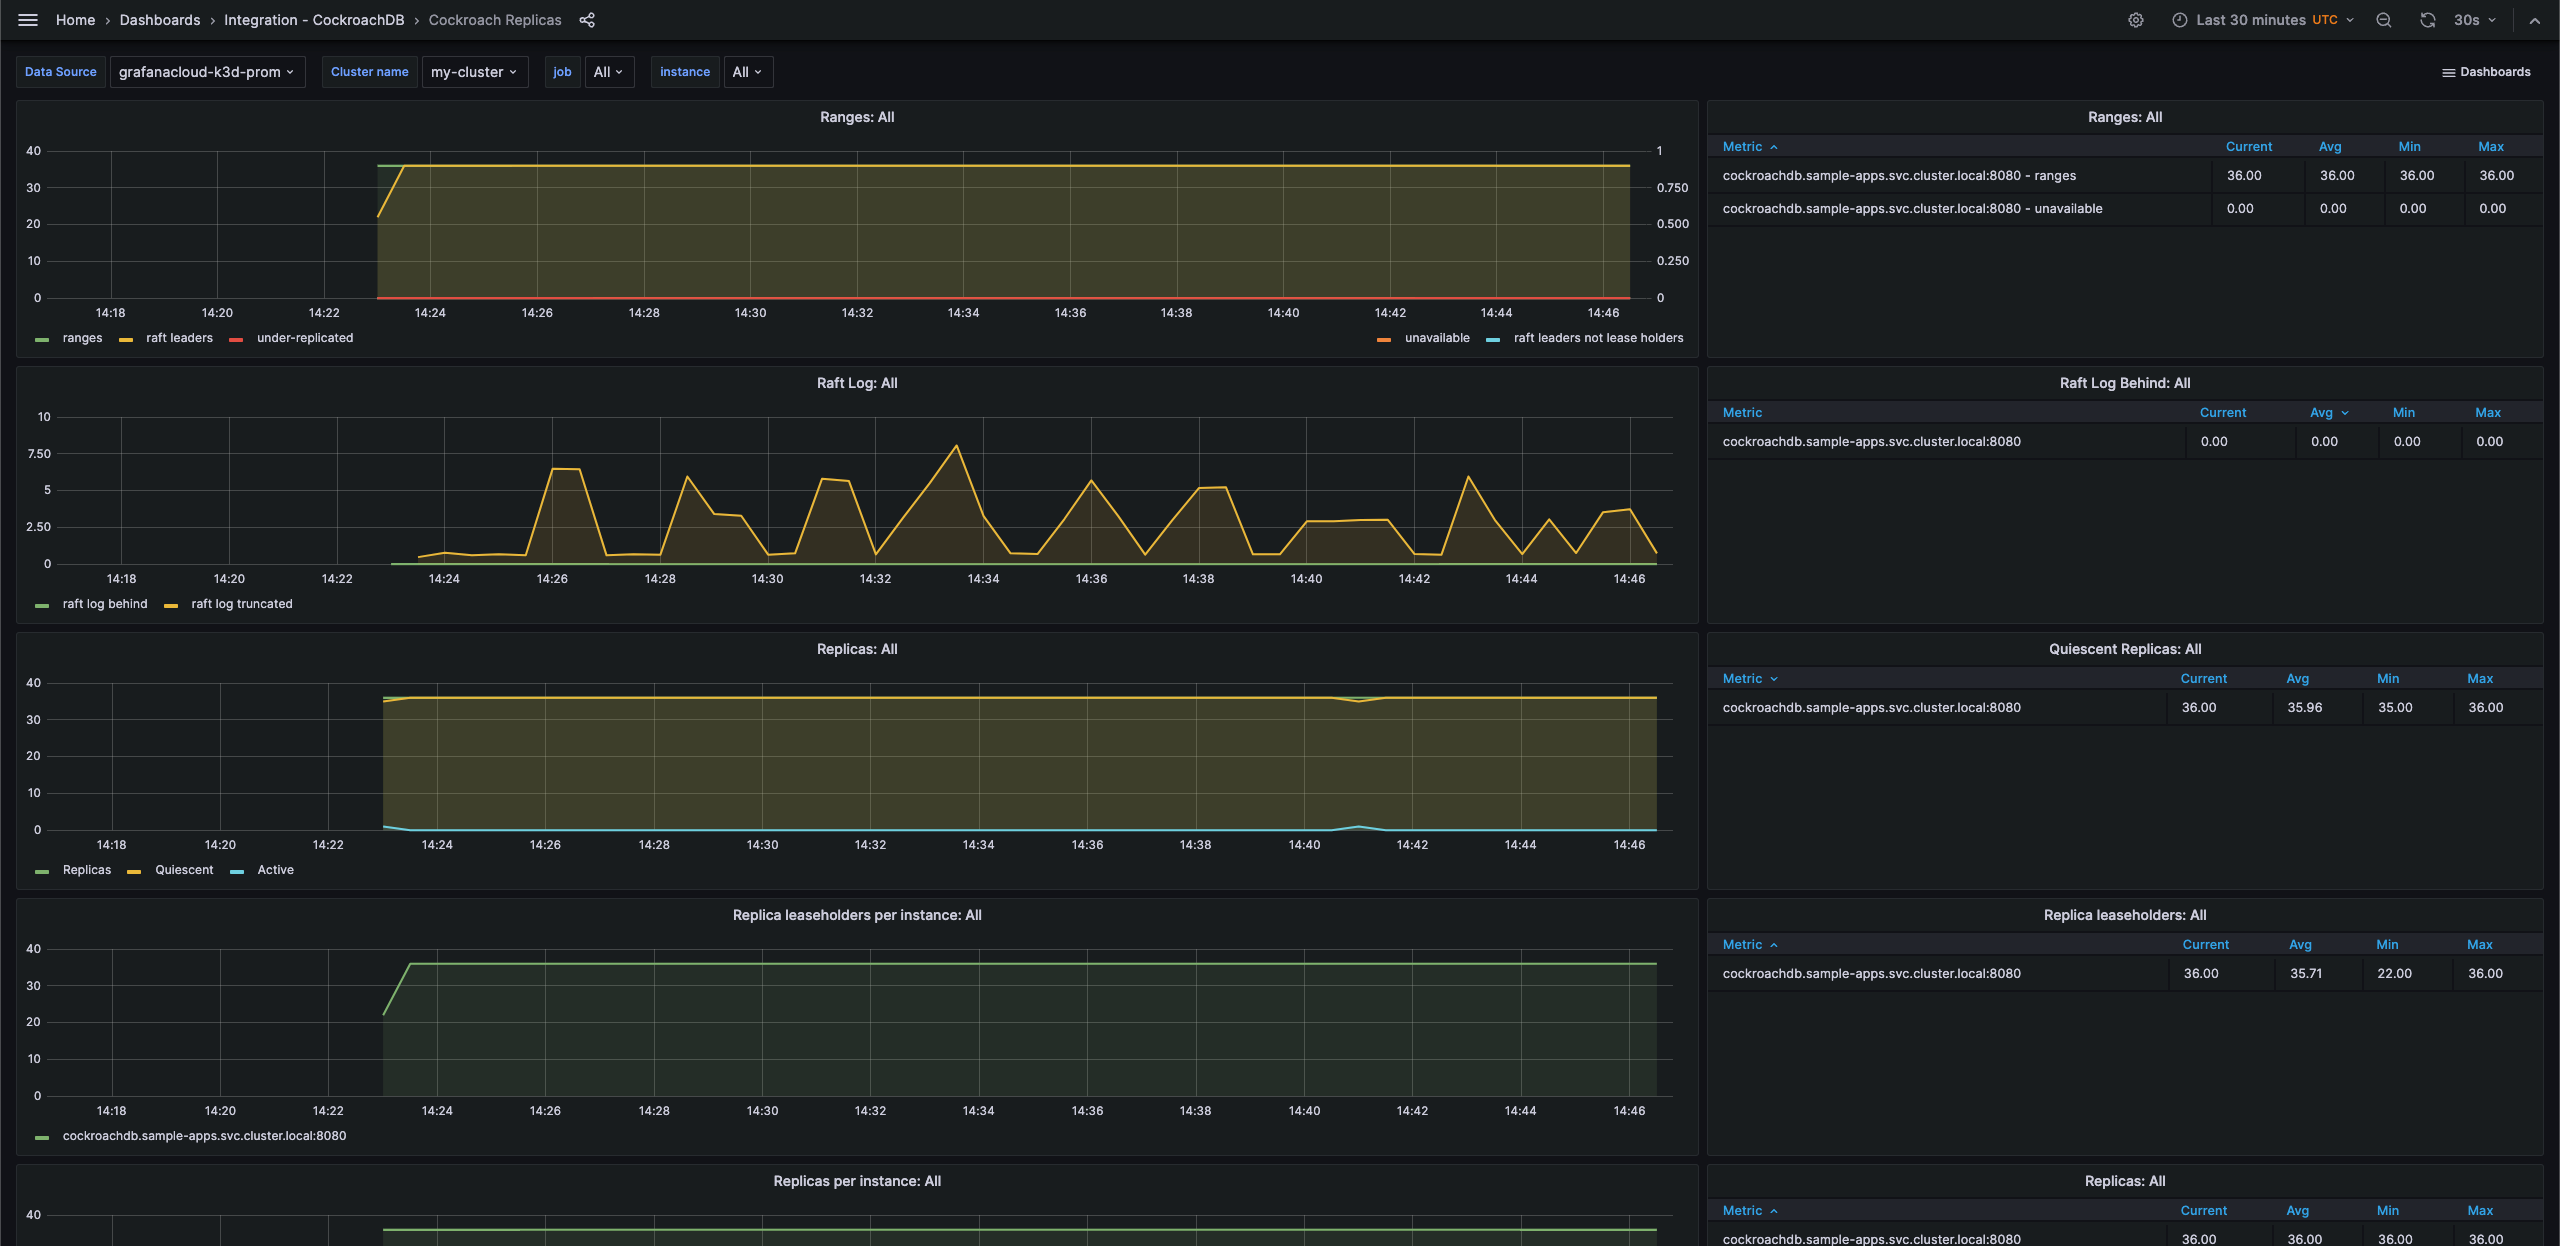
Task: Open dashboard settings gear icon
Action: point(2135,20)
